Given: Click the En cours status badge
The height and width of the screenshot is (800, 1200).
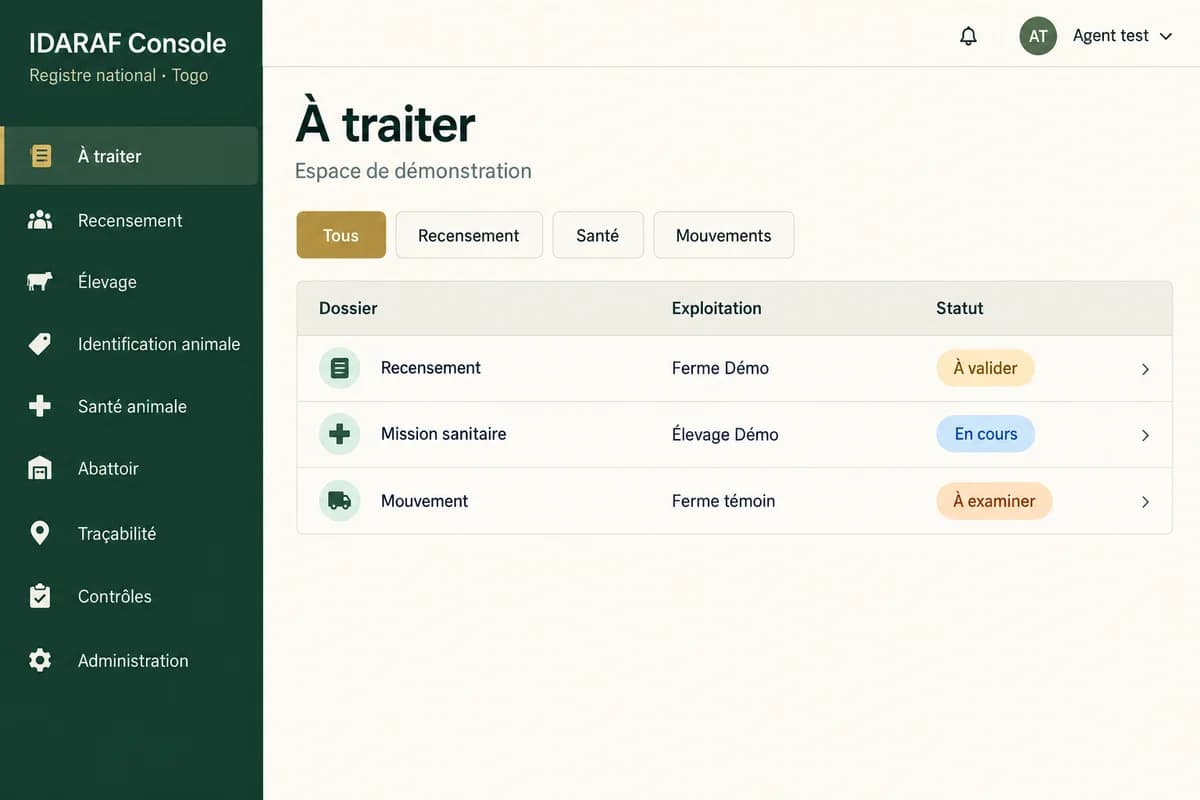Looking at the screenshot, I should coord(985,434).
